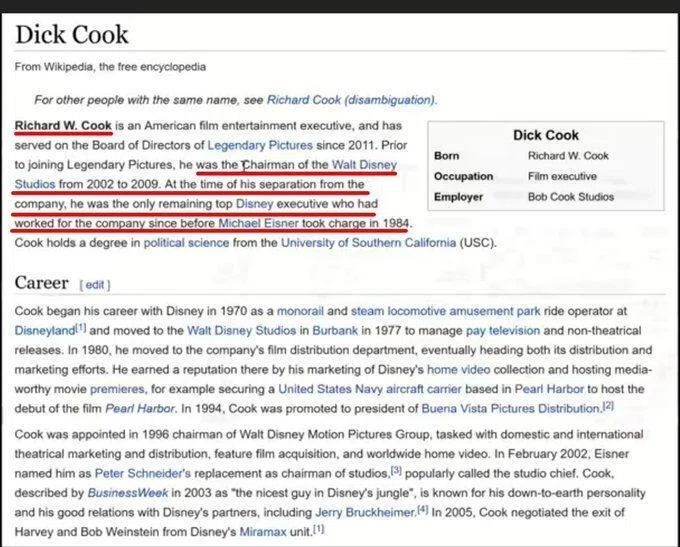680x547 pixels.
Task: Click the bold Richard W. Cook name
Action: coord(63,125)
